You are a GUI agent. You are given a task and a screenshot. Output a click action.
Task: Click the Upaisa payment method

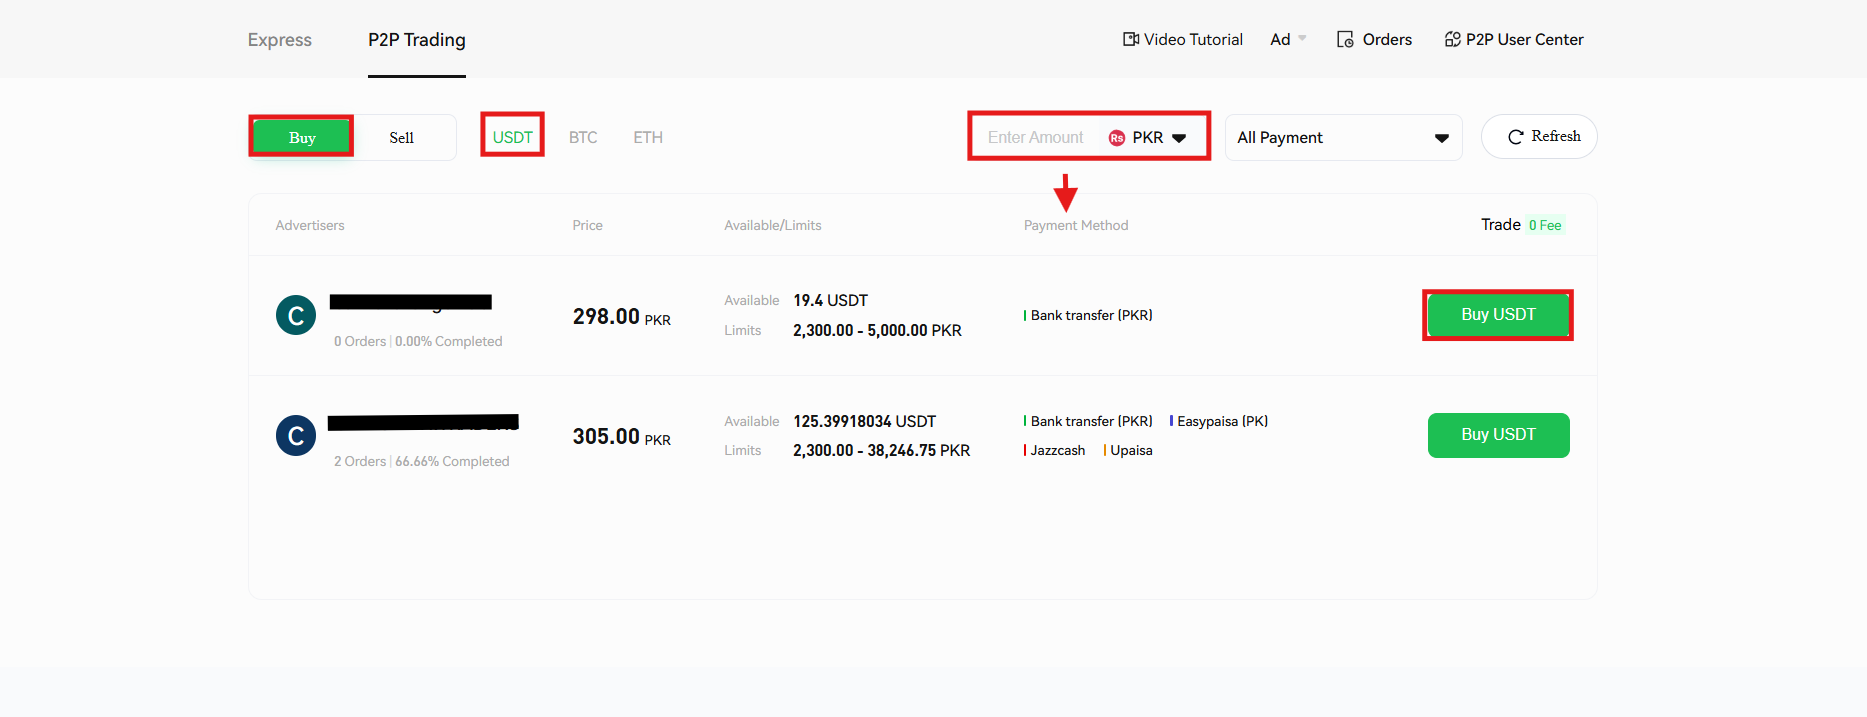tap(1128, 450)
